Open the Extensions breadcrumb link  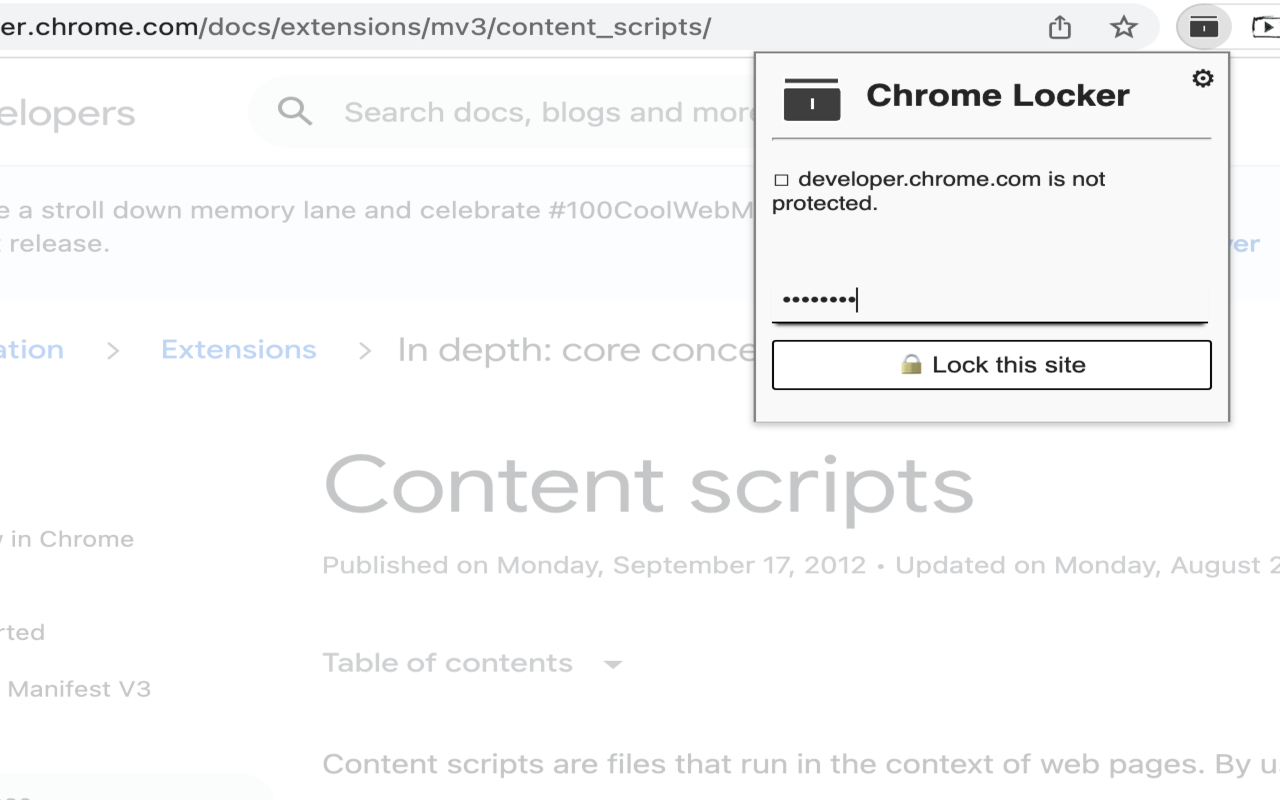click(239, 349)
